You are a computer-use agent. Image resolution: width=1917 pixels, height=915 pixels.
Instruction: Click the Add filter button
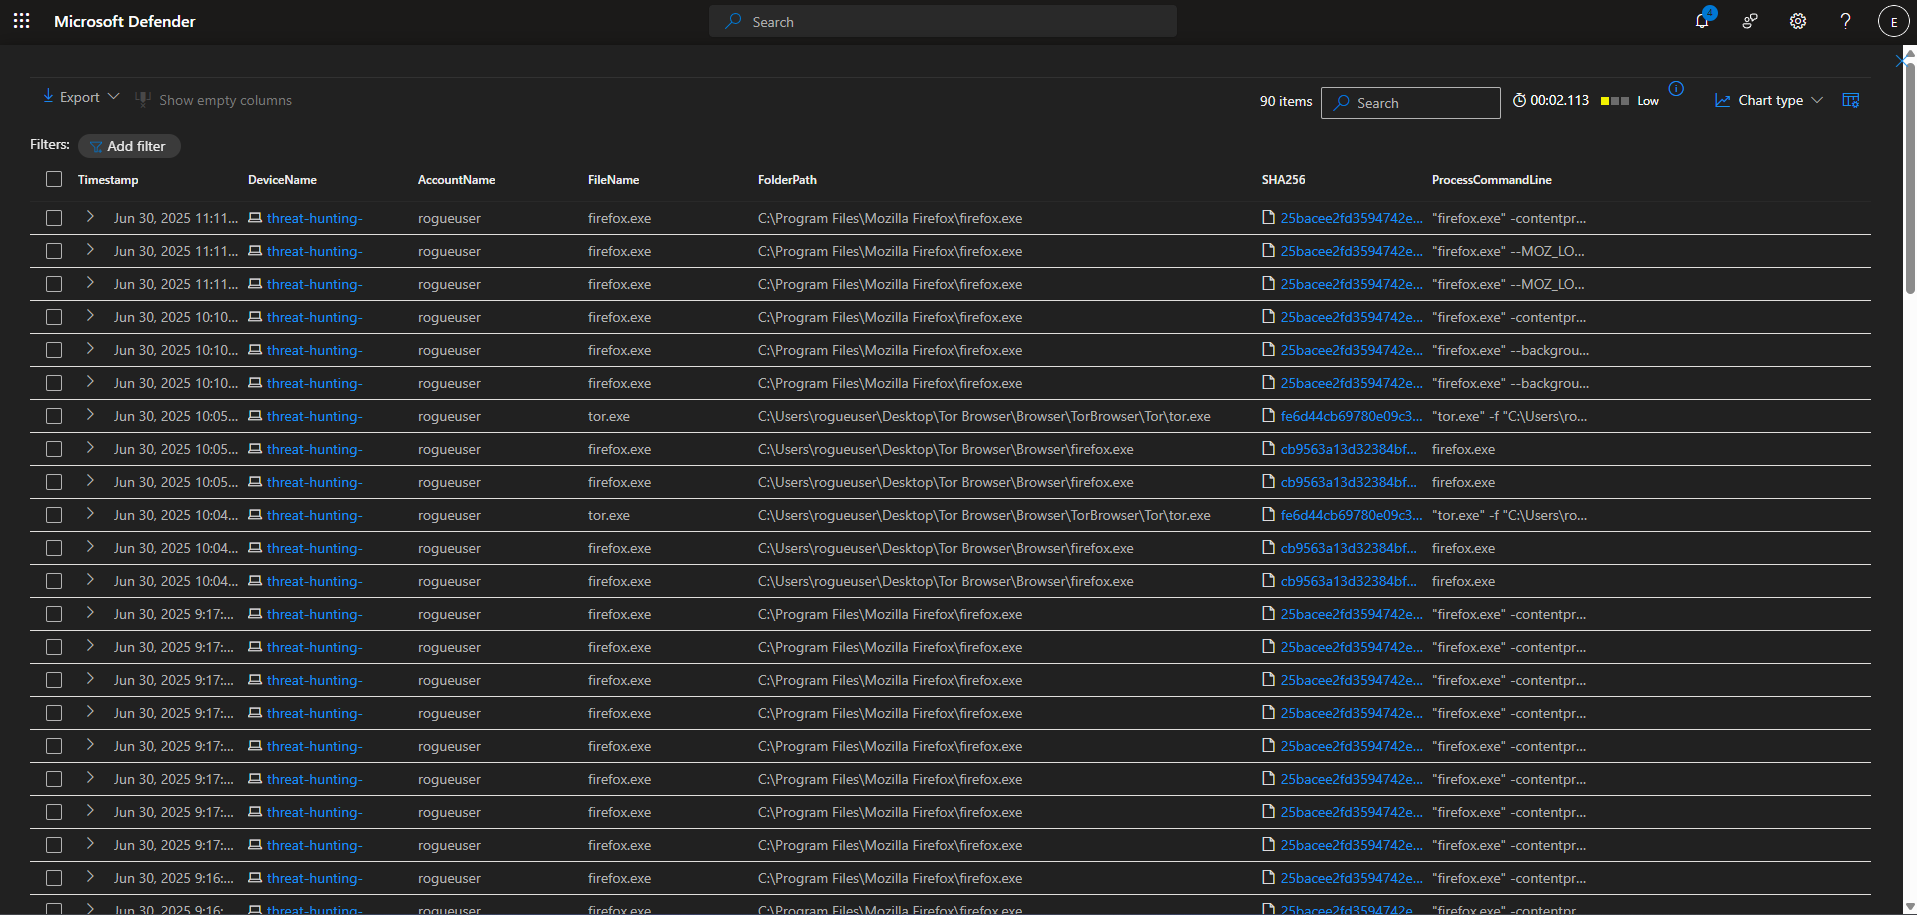tap(129, 146)
